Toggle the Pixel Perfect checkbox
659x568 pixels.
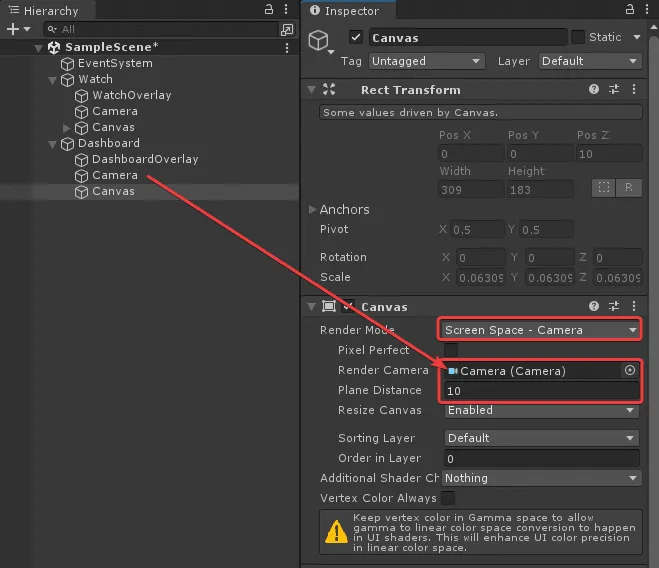(451, 350)
